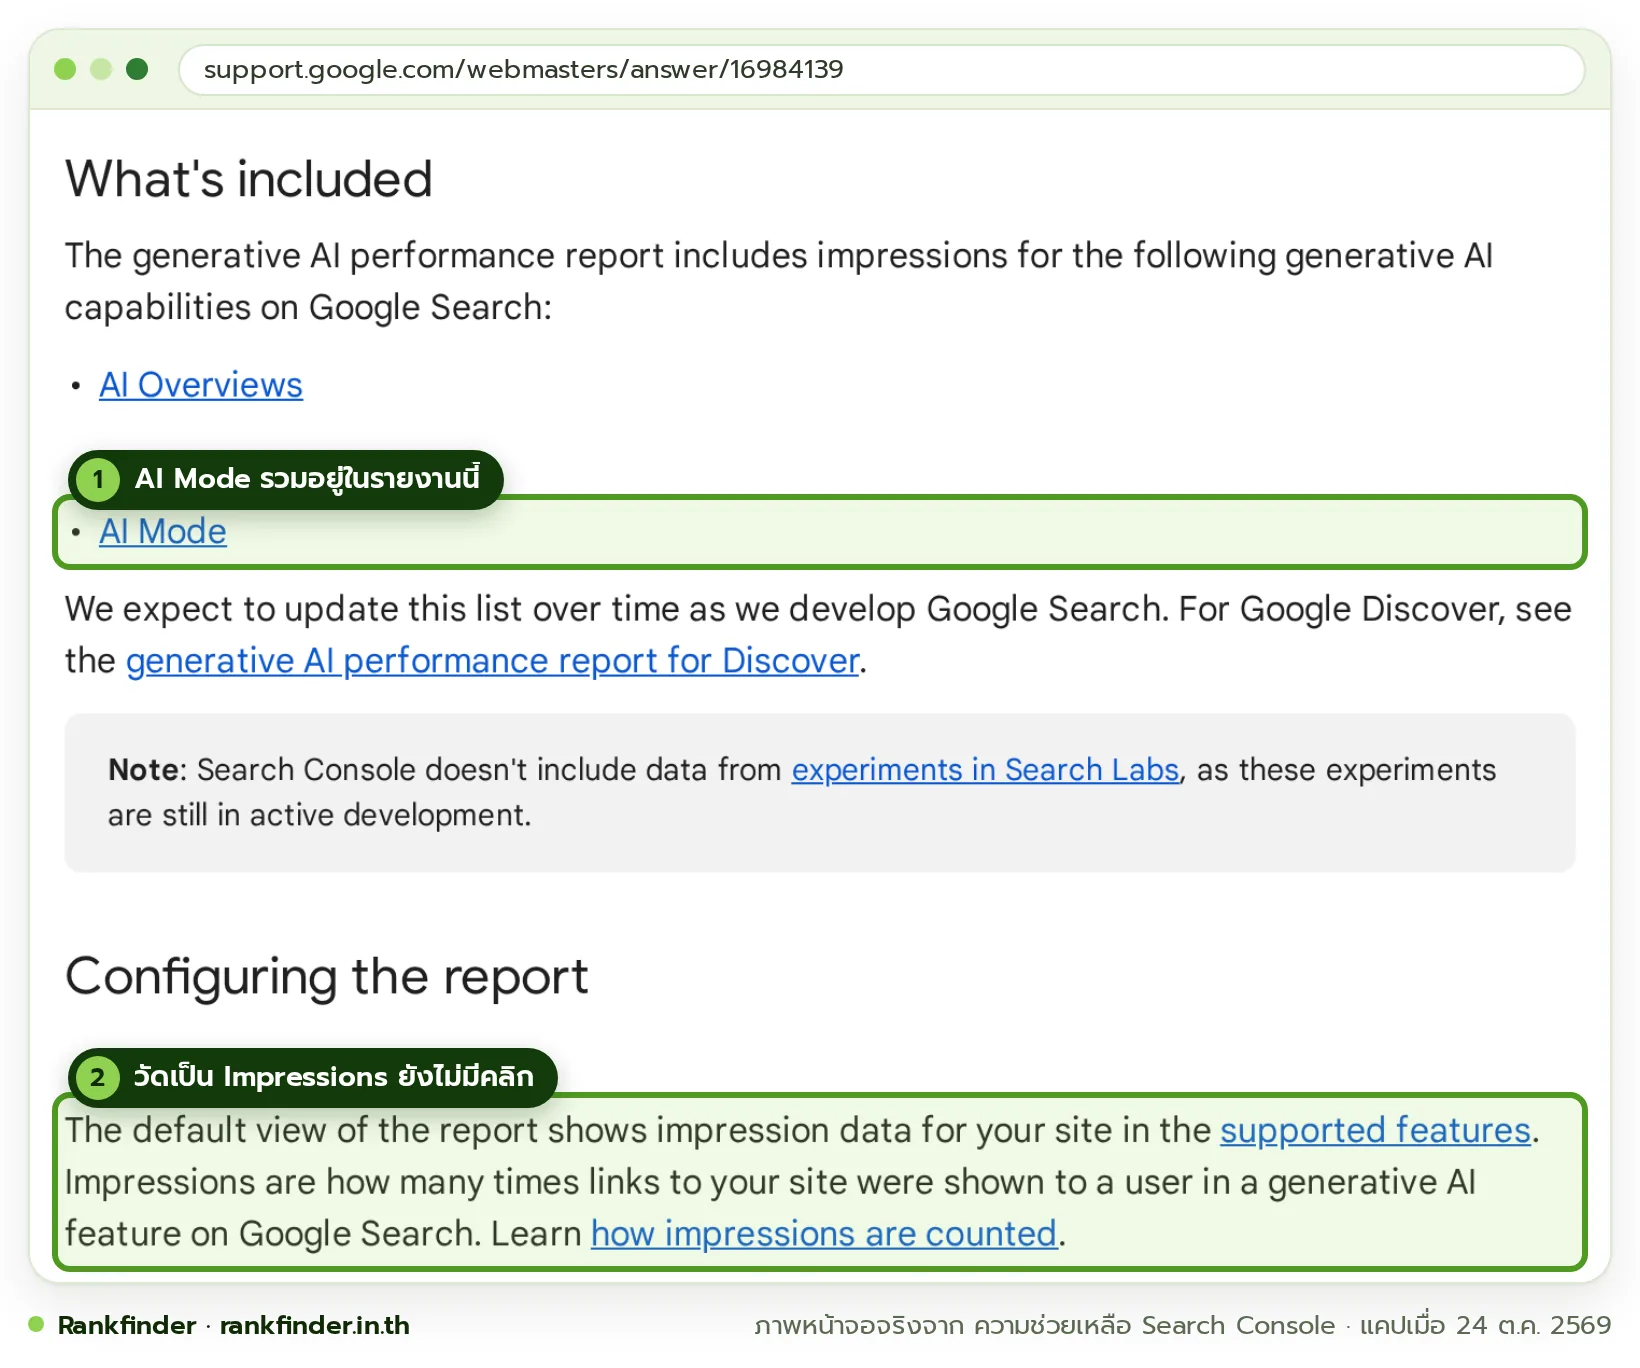Open the supported features link
Image resolution: width=1640 pixels, height=1368 pixels.
pos(1375,1130)
